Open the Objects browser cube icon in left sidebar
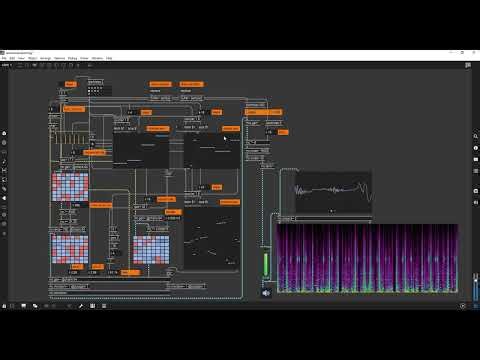Viewport: 480px width, 360px height. pos(4,133)
